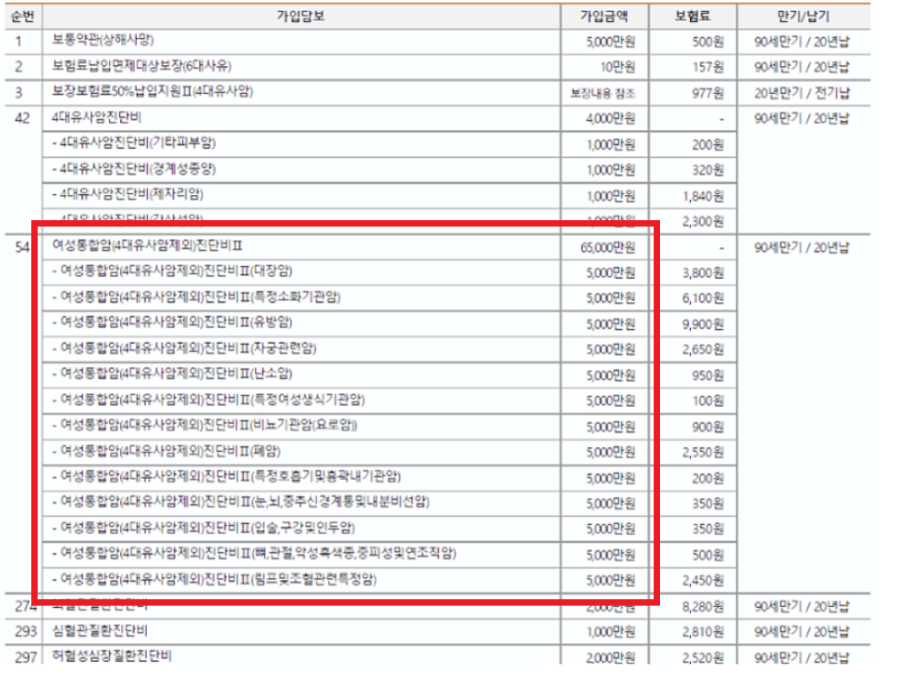Image resolution: width=899 pixels, height=690 pixels.
Task: Click 90세만기 / 20년납 in row 54
Action: coord(802,248)
